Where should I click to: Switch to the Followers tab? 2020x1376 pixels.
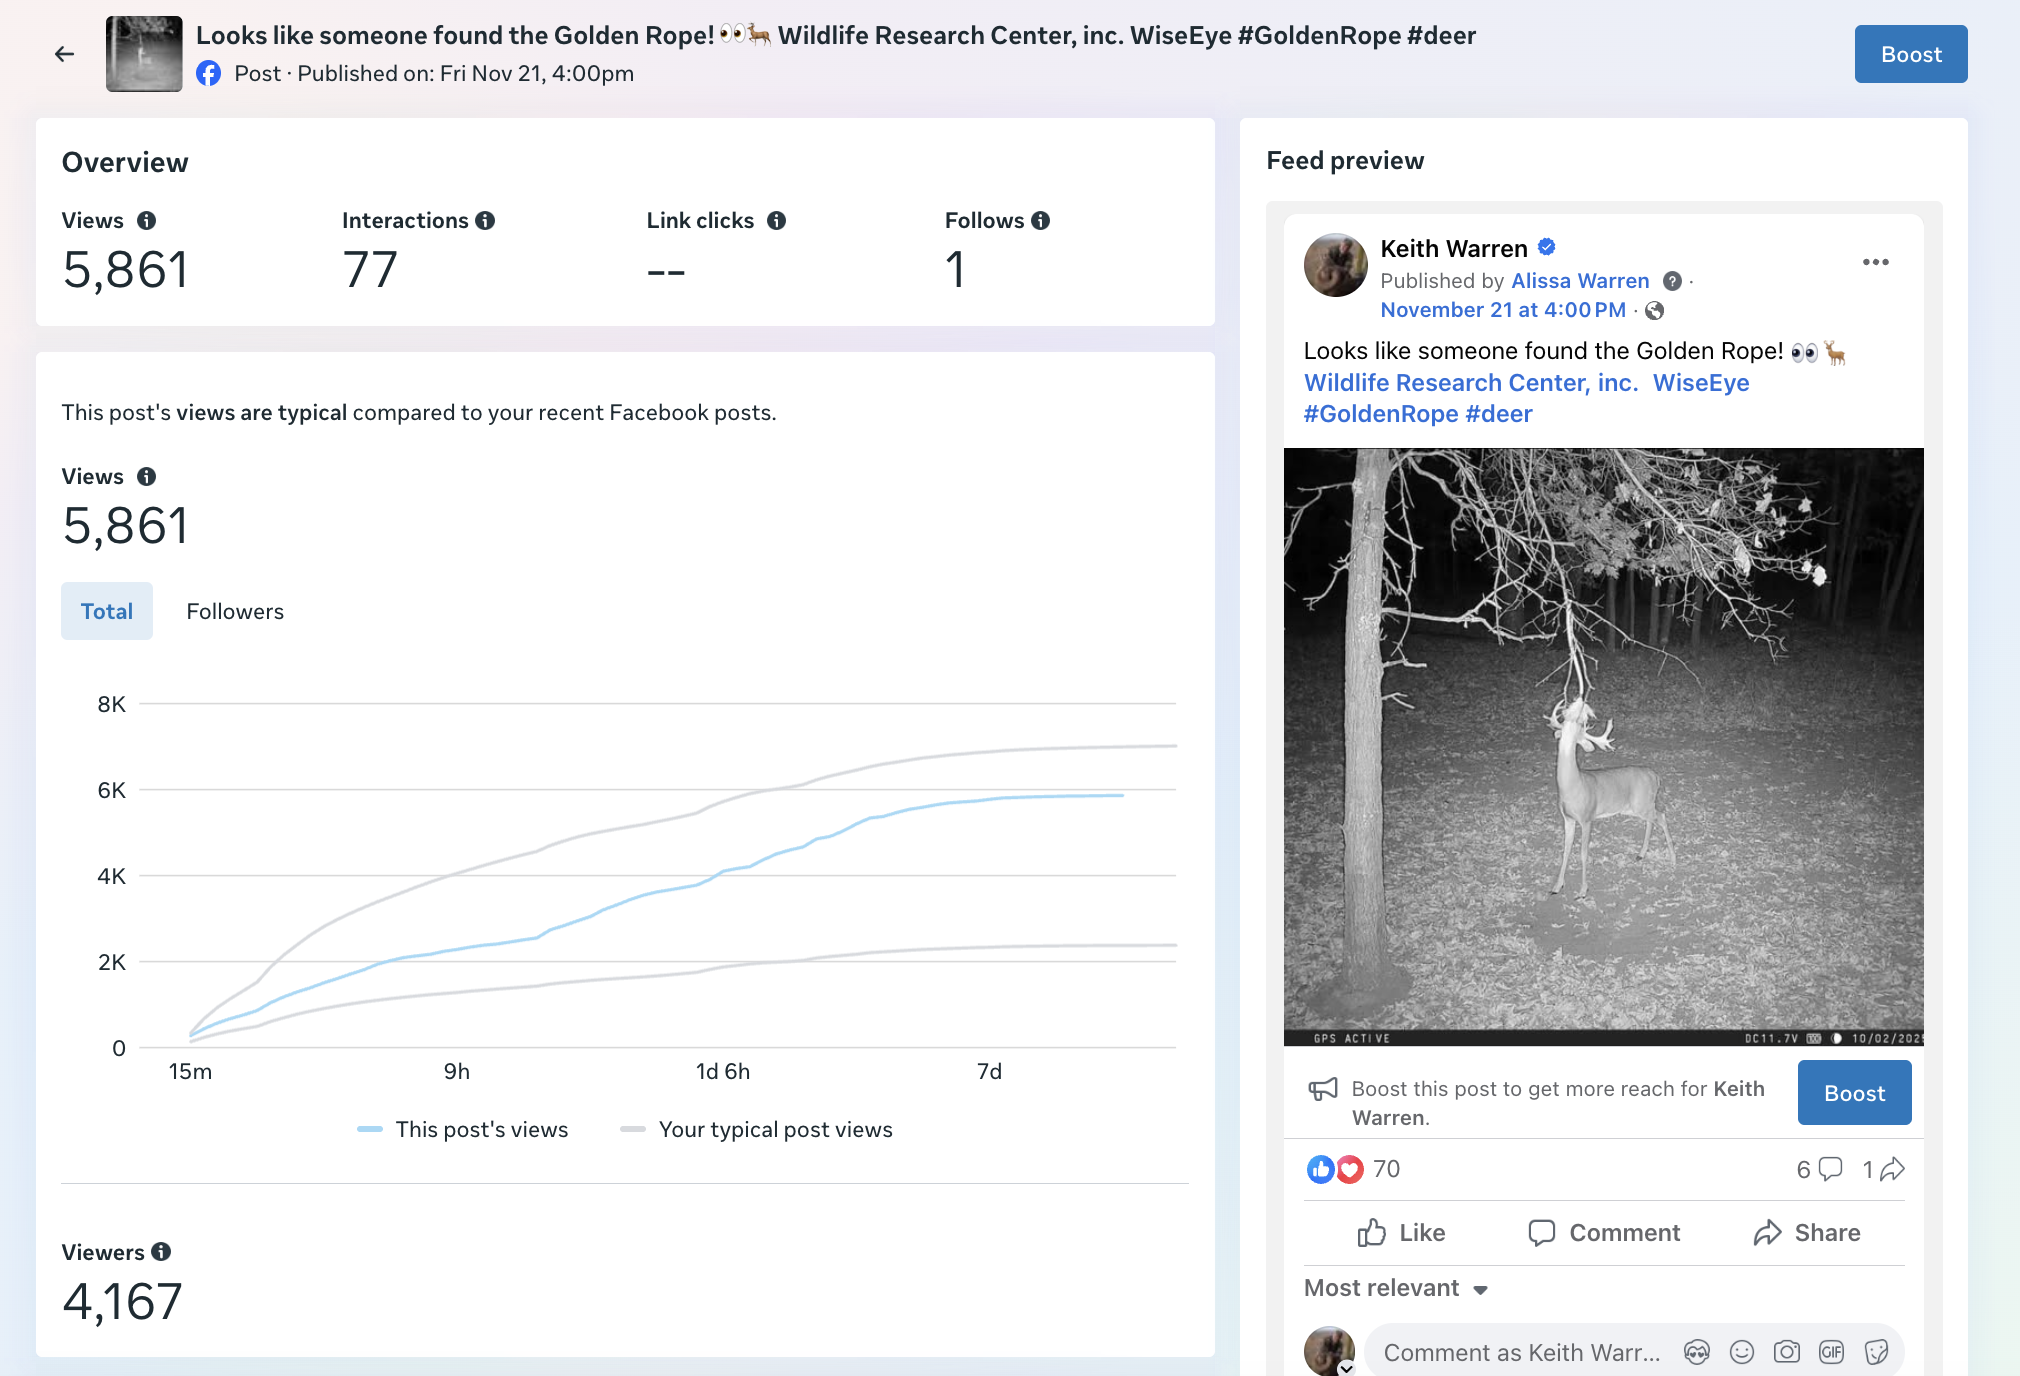(235, 611)
